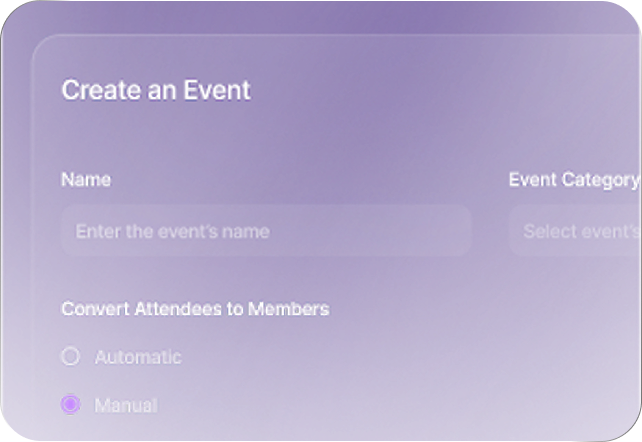Image resolution: width=642 pixels, height=442 pixels.
Task: Focus the event Name input field
Action: 266,231
